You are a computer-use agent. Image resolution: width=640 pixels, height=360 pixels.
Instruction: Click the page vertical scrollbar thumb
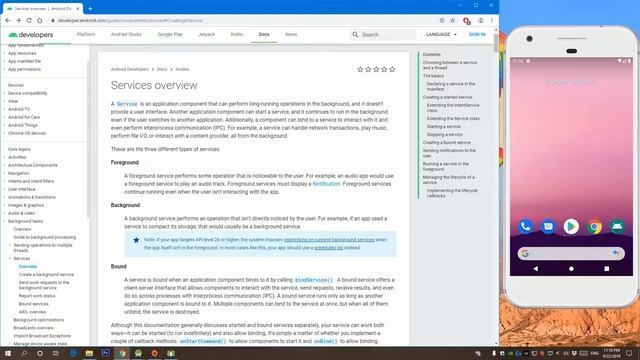pyautogui.click(x=496, y=44)
